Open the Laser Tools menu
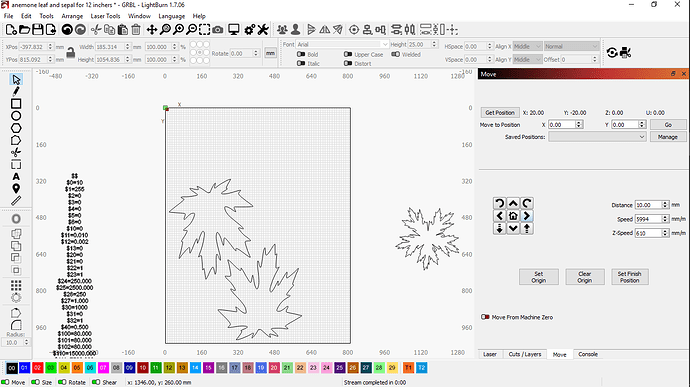Viewport: 690px width, 387px height. (105, 16)
